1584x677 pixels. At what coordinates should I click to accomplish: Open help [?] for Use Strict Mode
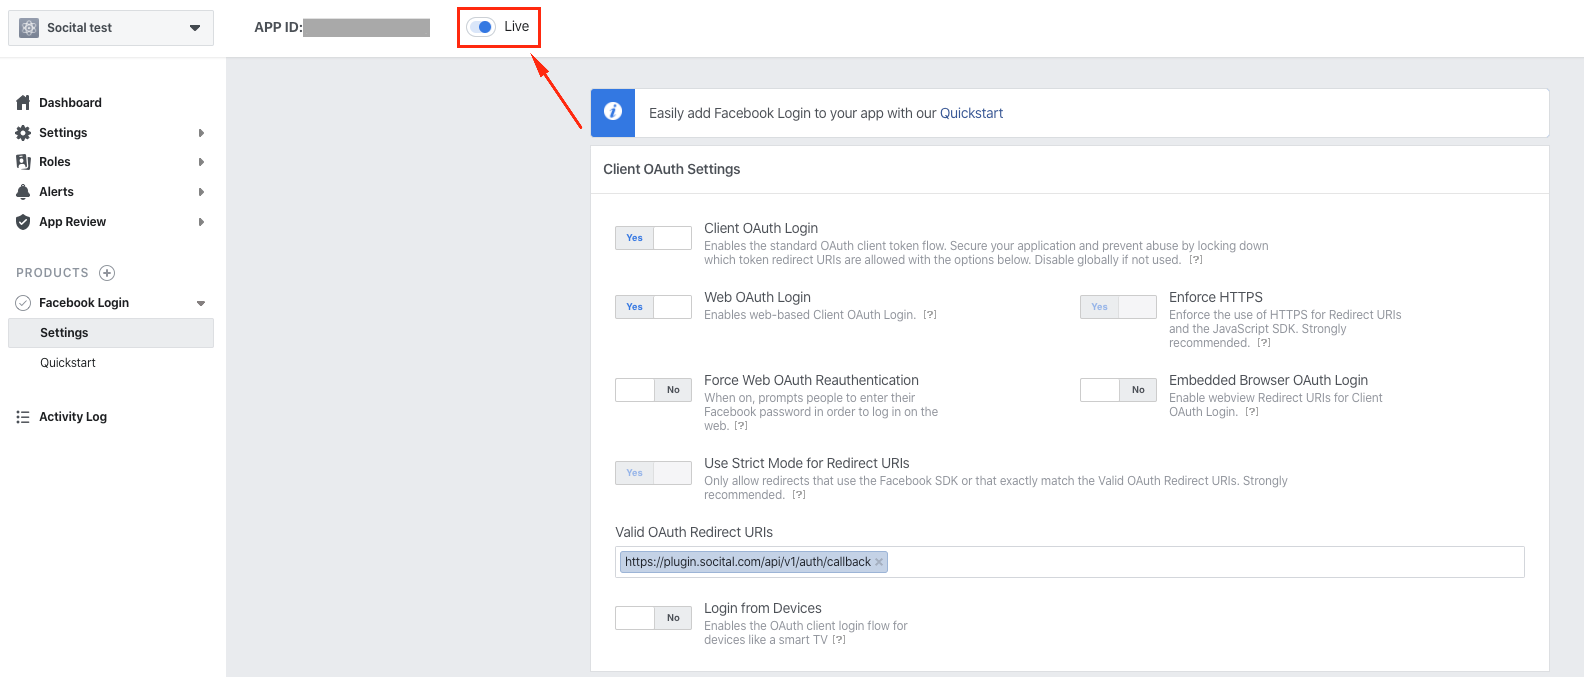point(799,495)
